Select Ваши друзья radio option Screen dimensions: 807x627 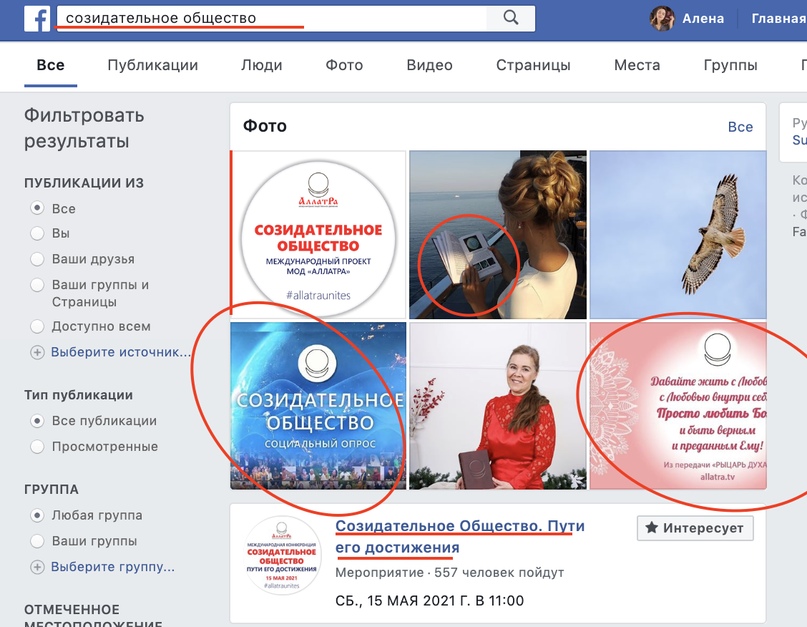[37, 258]
